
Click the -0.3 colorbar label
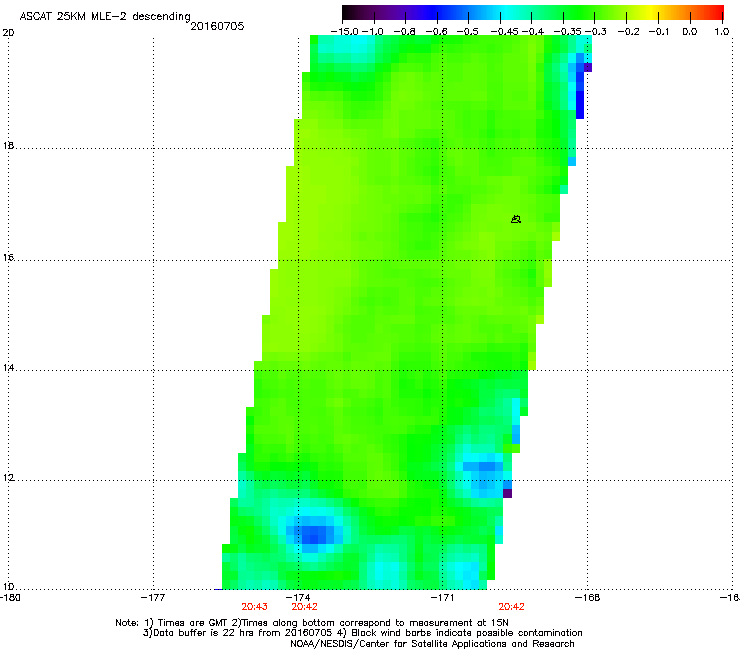click(596, 32)
